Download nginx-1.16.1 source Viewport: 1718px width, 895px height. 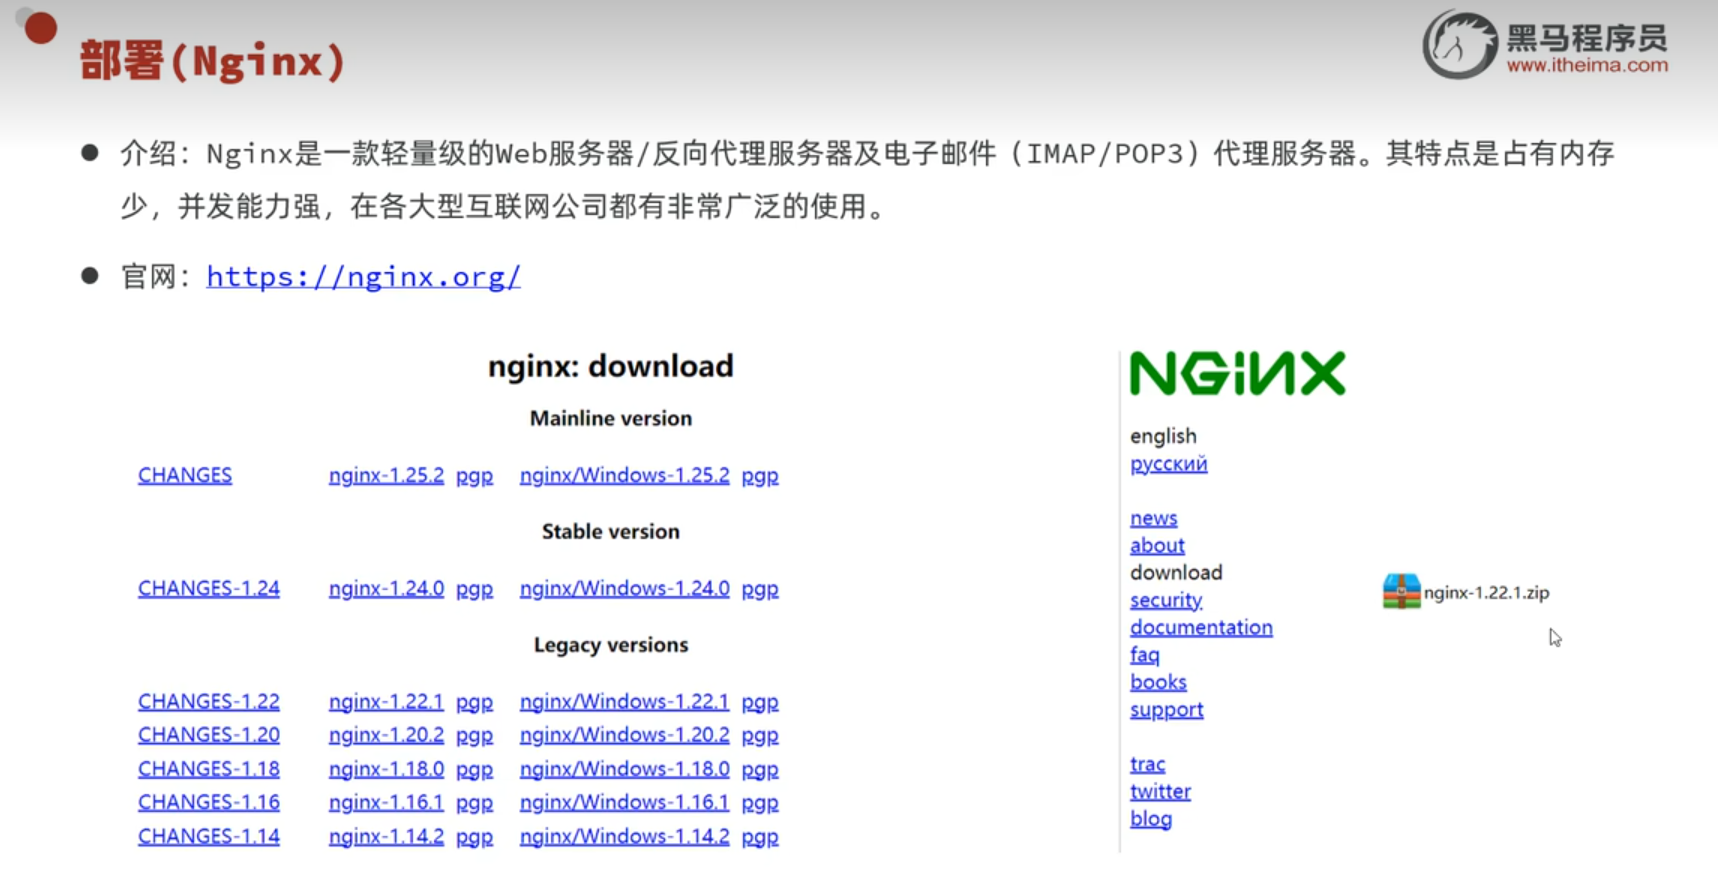(x=386, y=802)
